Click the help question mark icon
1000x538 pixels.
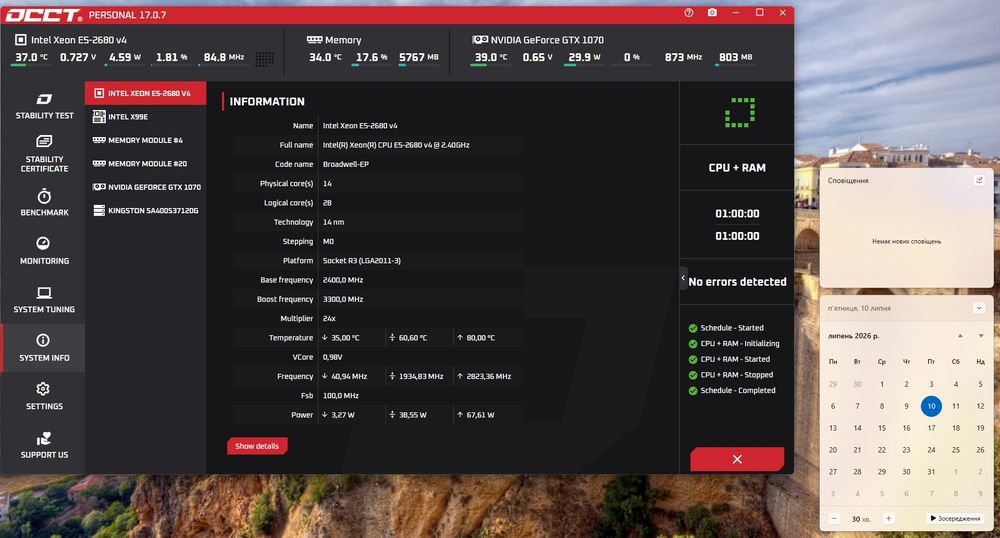coord(689,13)
